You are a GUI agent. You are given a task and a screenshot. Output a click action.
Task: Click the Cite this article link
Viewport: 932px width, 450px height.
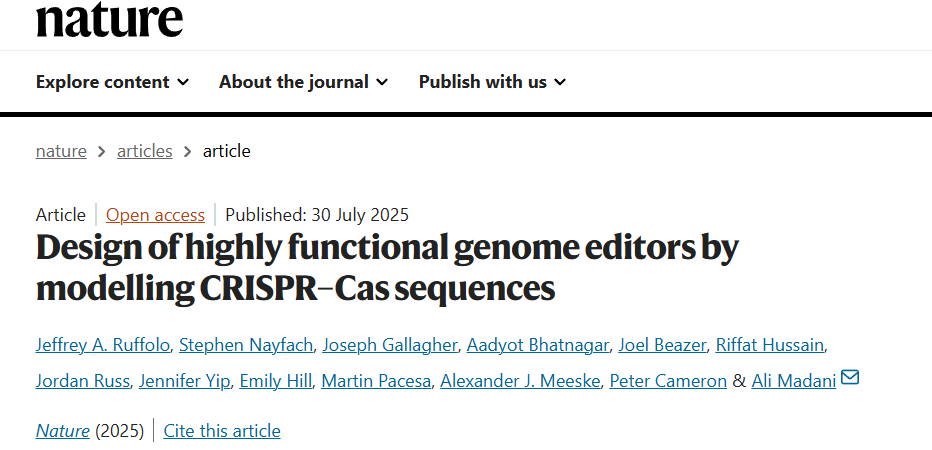click(222, 430)
